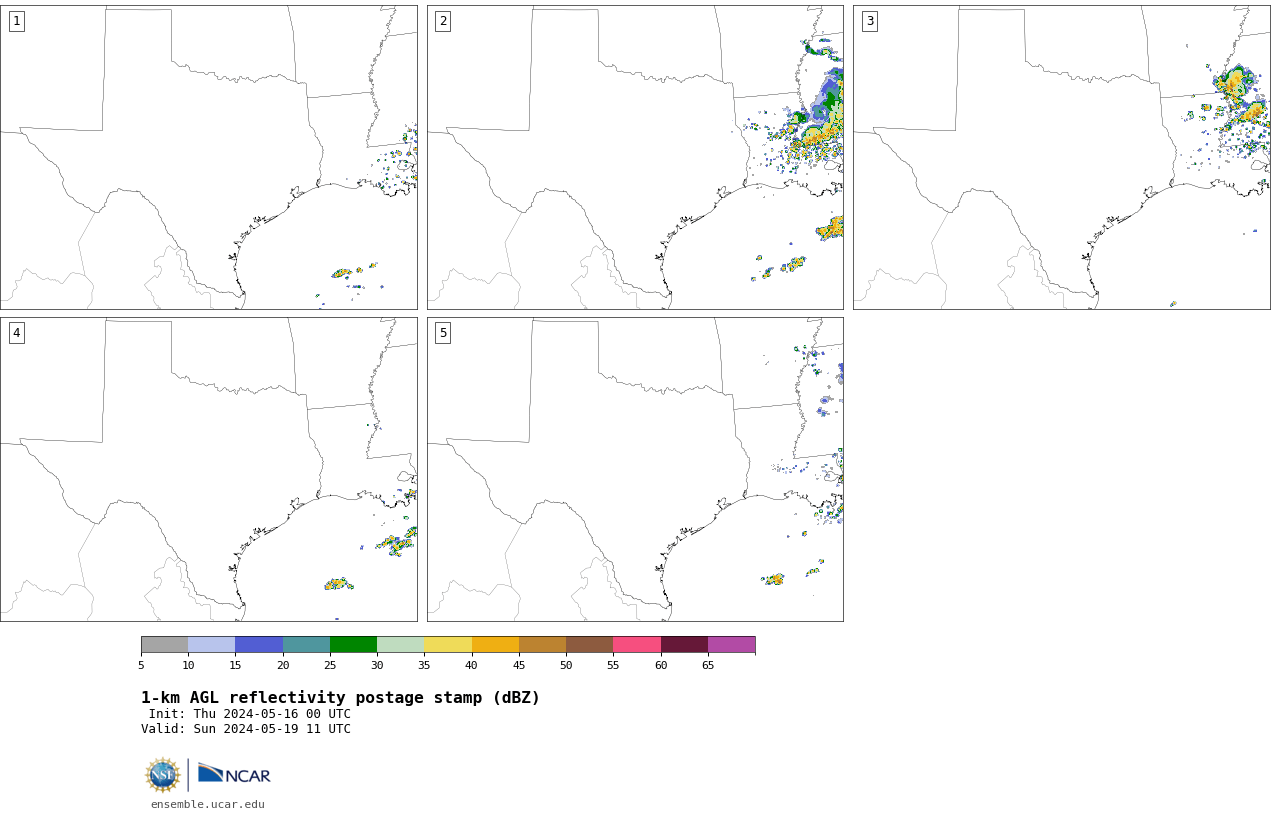The height and width of the screenshot is (815, 1280).
Task: Click the ensemble.ucar.edu text
Action: click(208, 804)
